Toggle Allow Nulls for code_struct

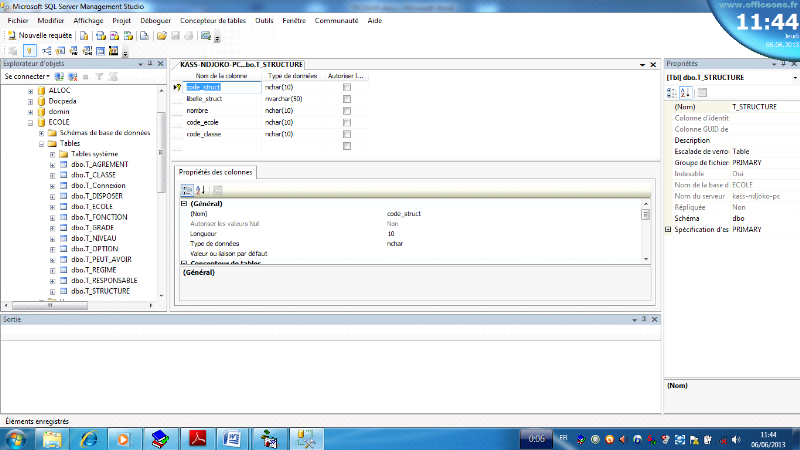tap(347, 87)
